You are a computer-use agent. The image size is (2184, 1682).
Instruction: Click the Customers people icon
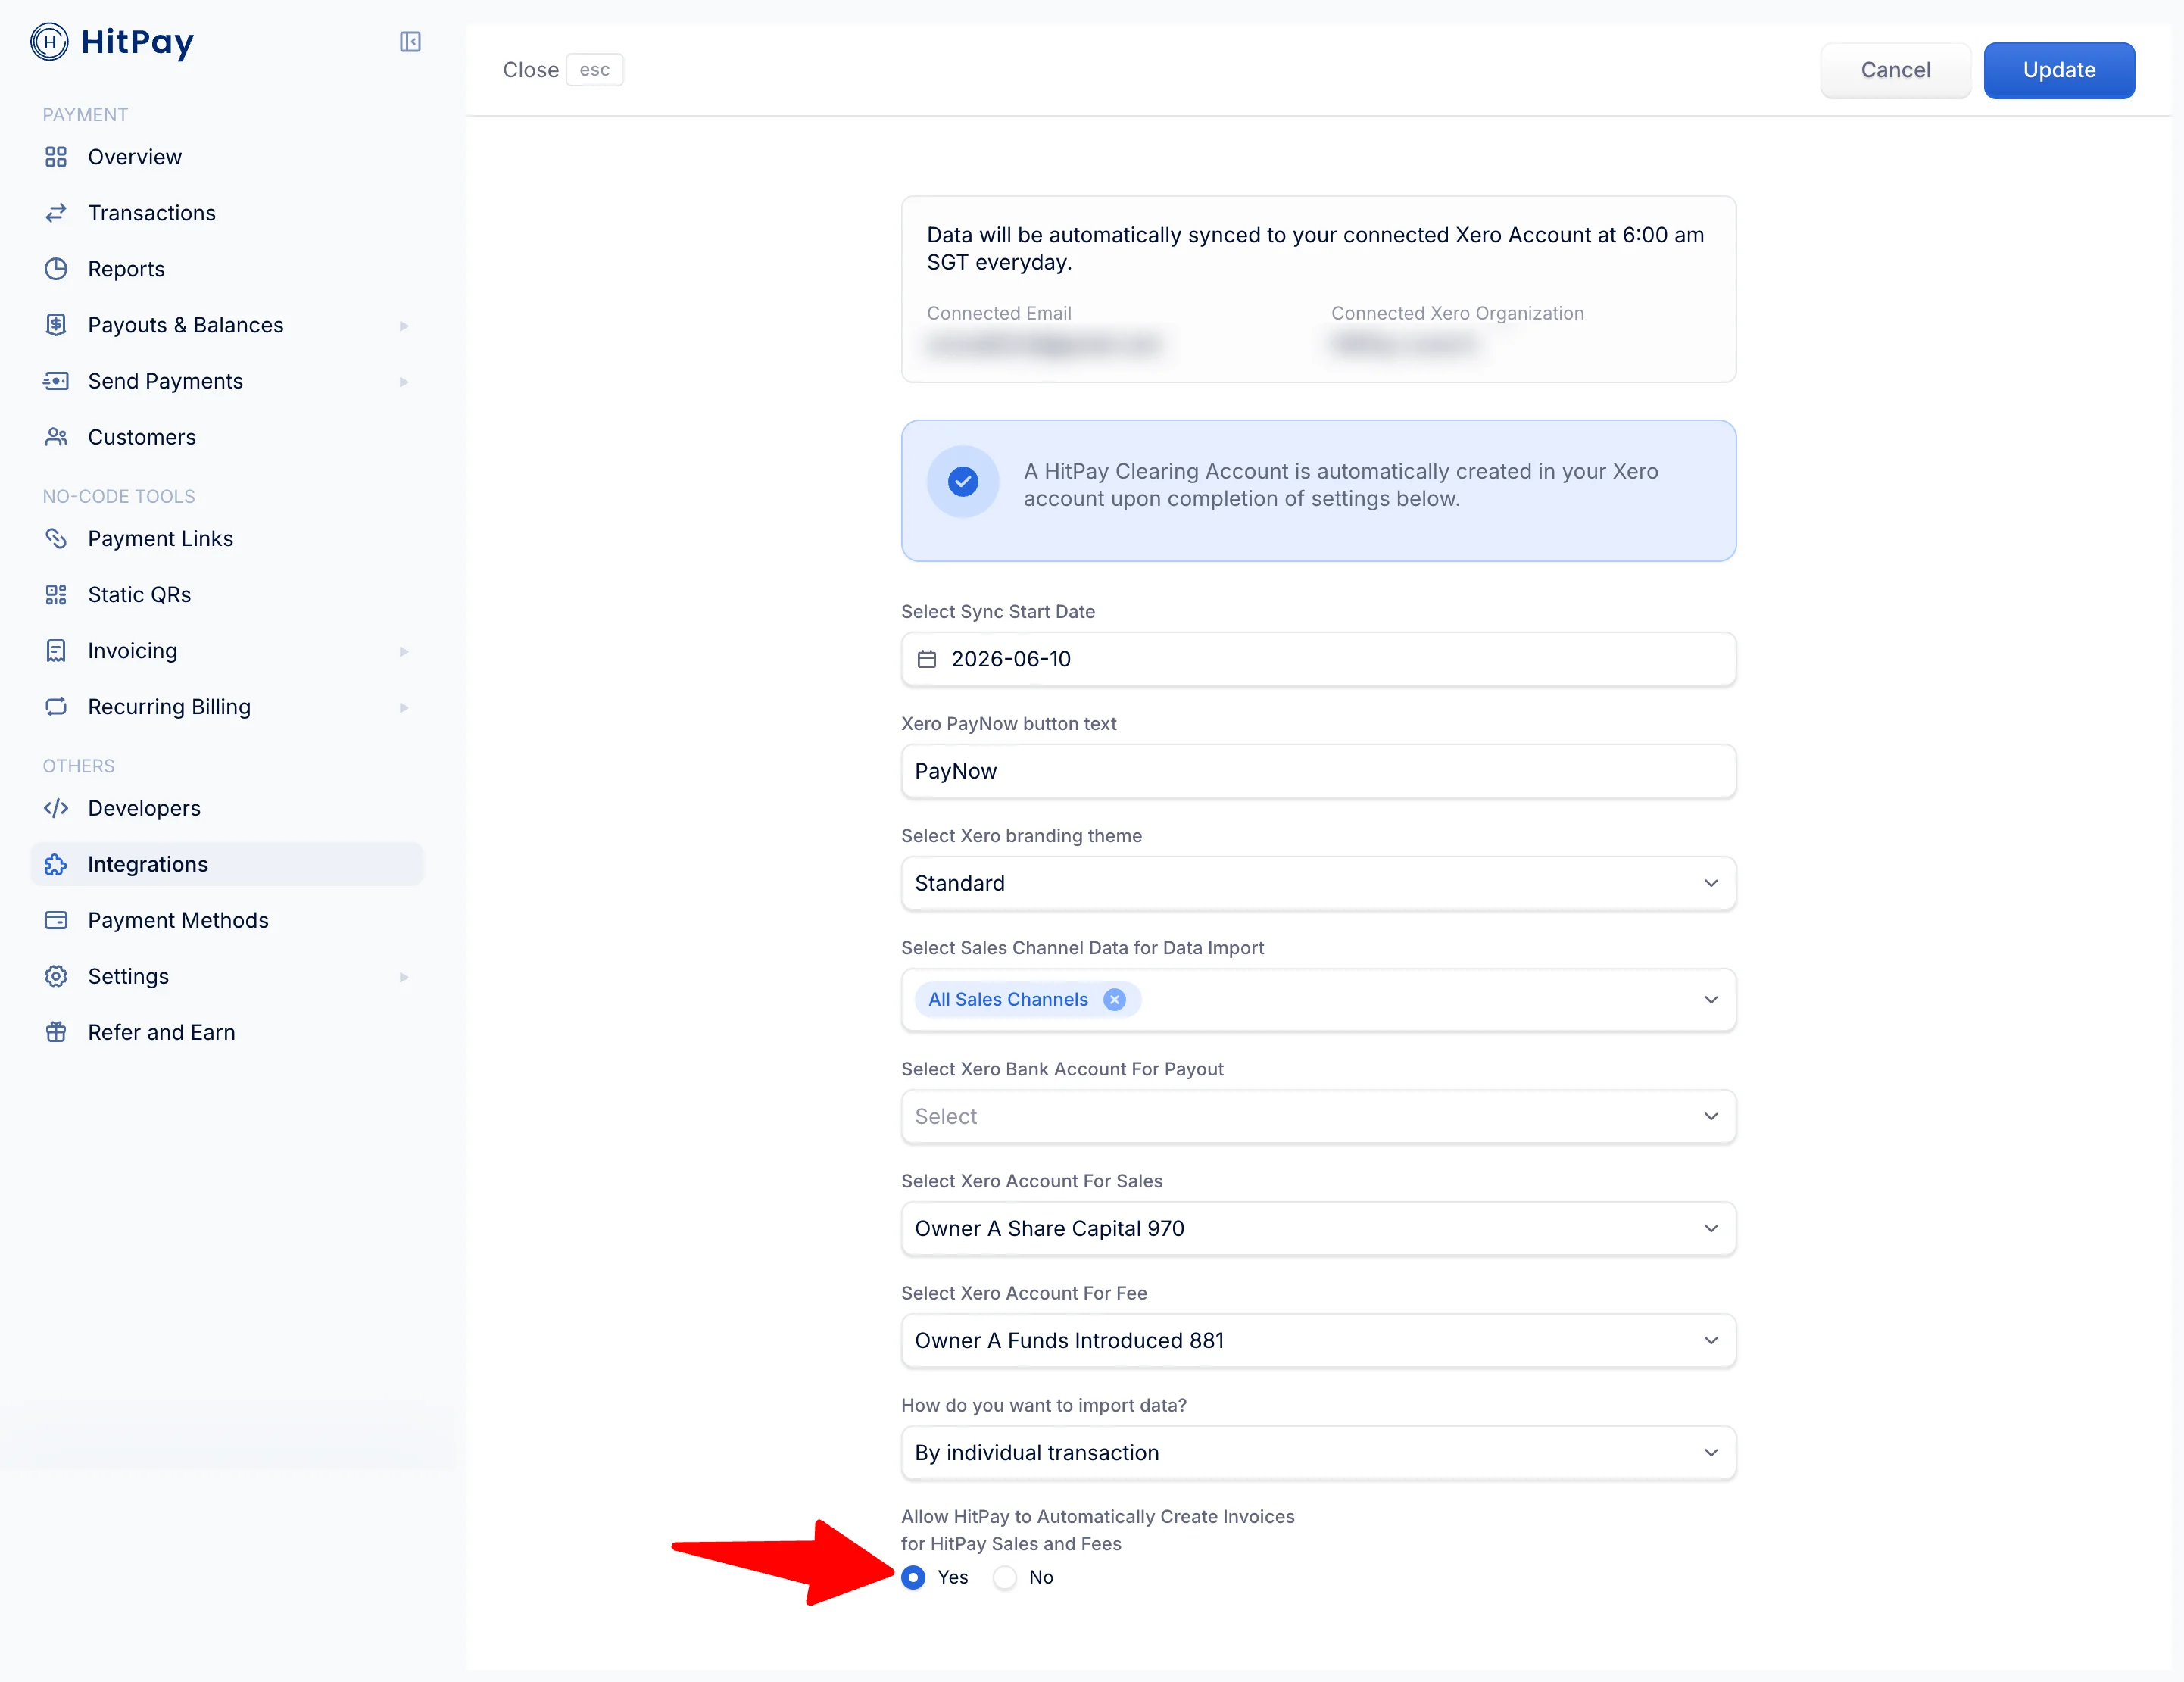(56, 437)
